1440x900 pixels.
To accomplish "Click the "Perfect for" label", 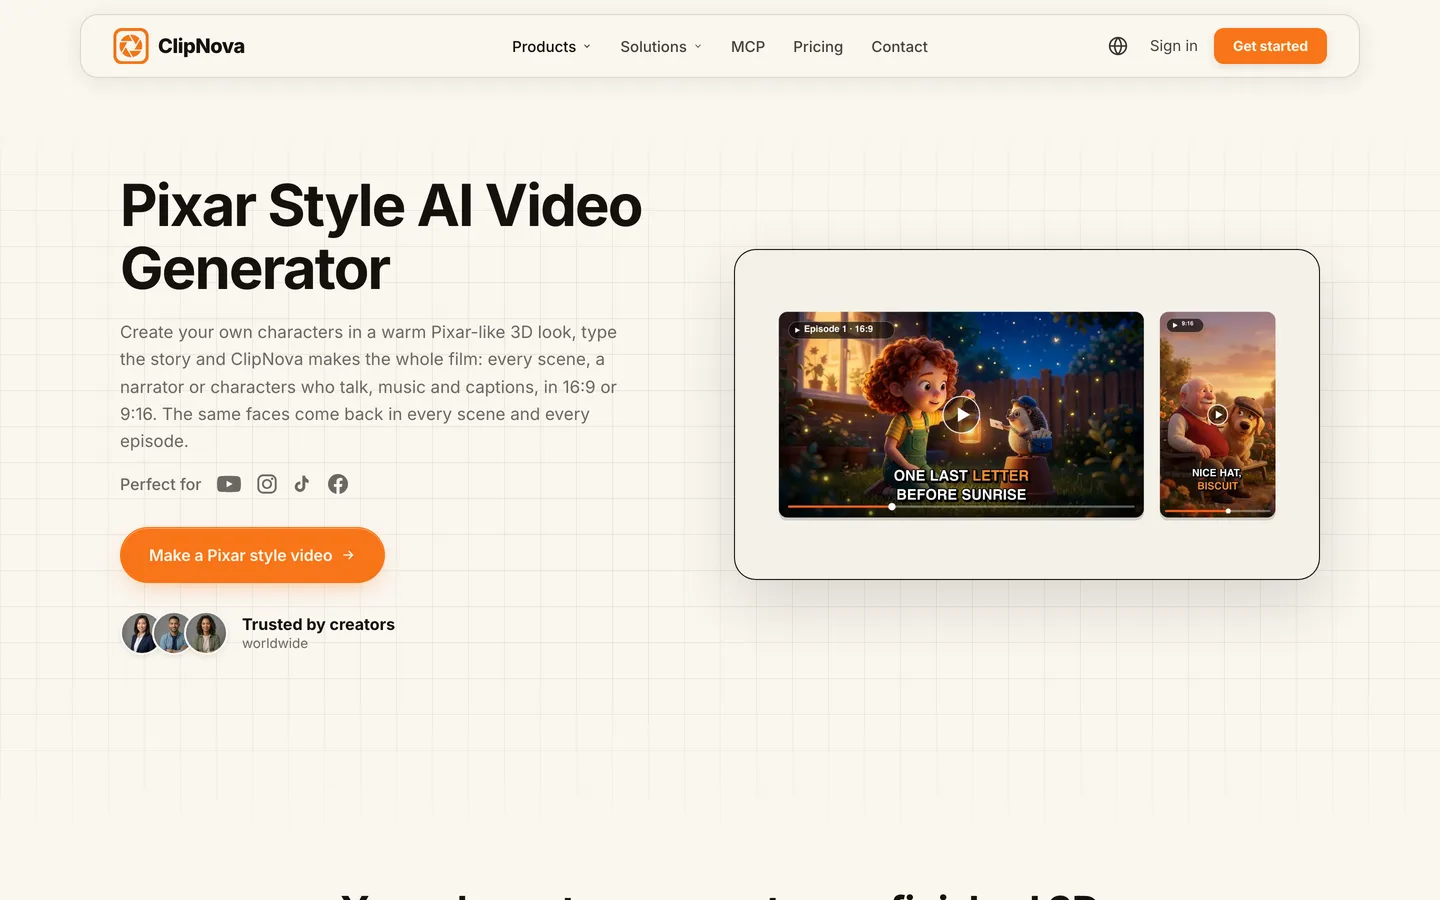I will click(160, 484).
